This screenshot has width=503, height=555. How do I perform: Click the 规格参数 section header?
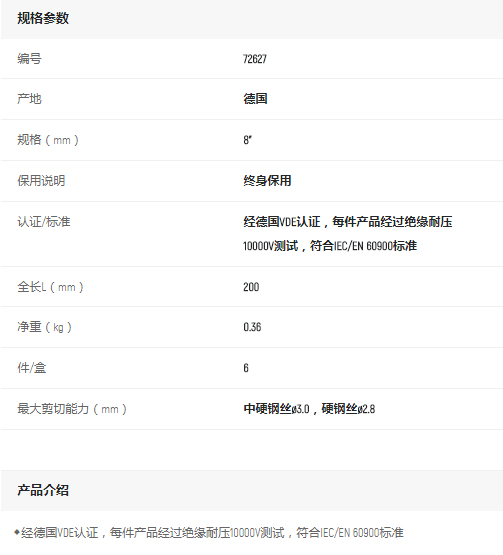coord(43,18)
